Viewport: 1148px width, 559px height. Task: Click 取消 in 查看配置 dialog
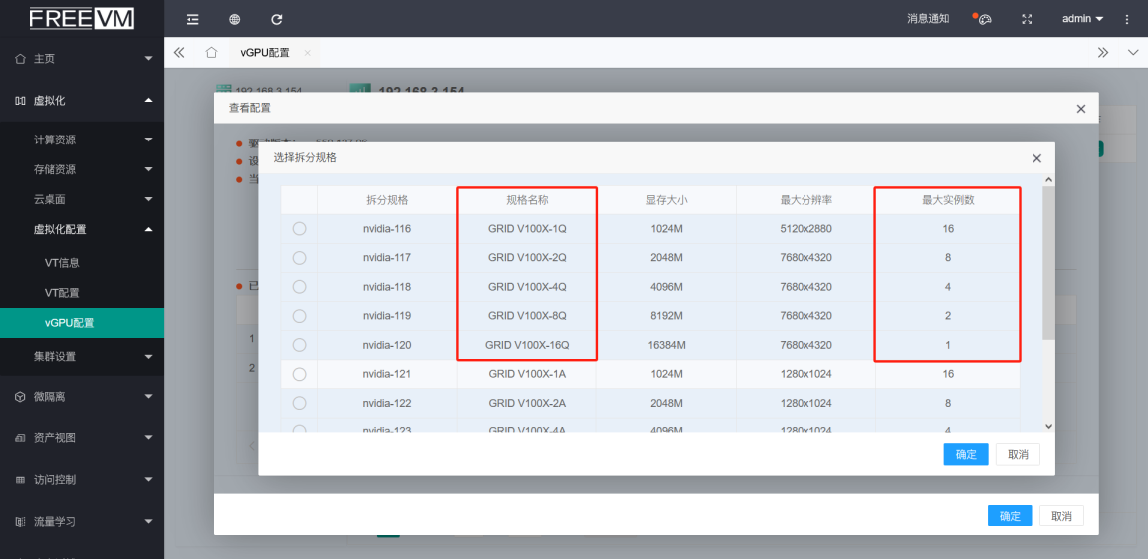click(x=1062, y=516)
